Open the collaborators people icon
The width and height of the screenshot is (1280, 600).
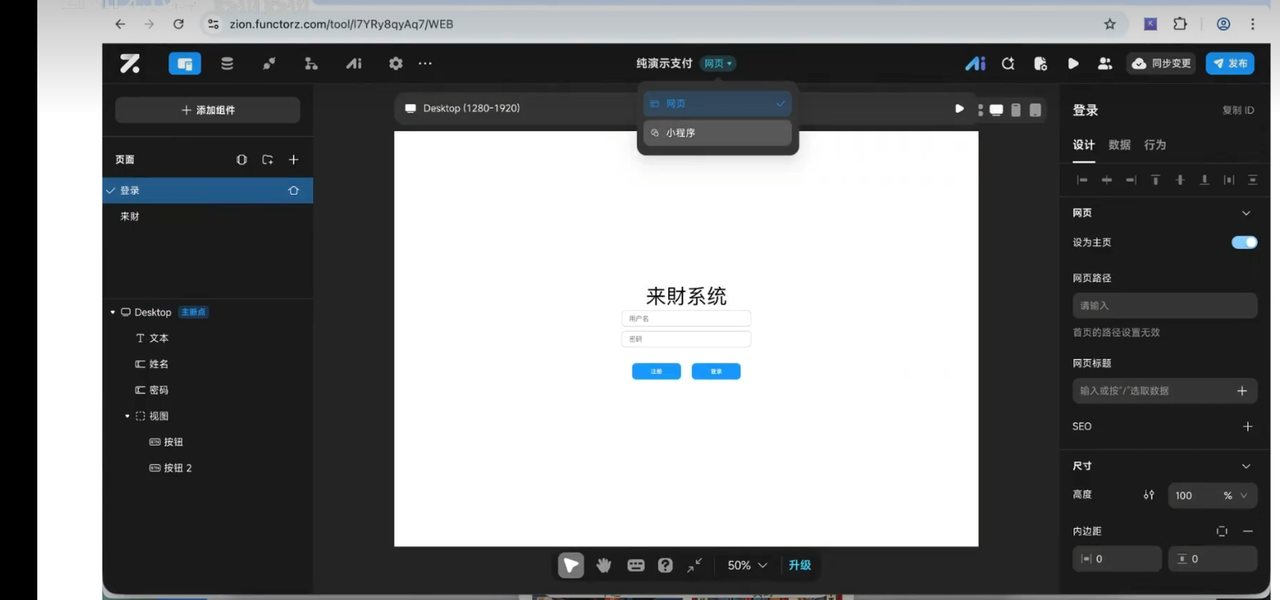(1105, 63)
